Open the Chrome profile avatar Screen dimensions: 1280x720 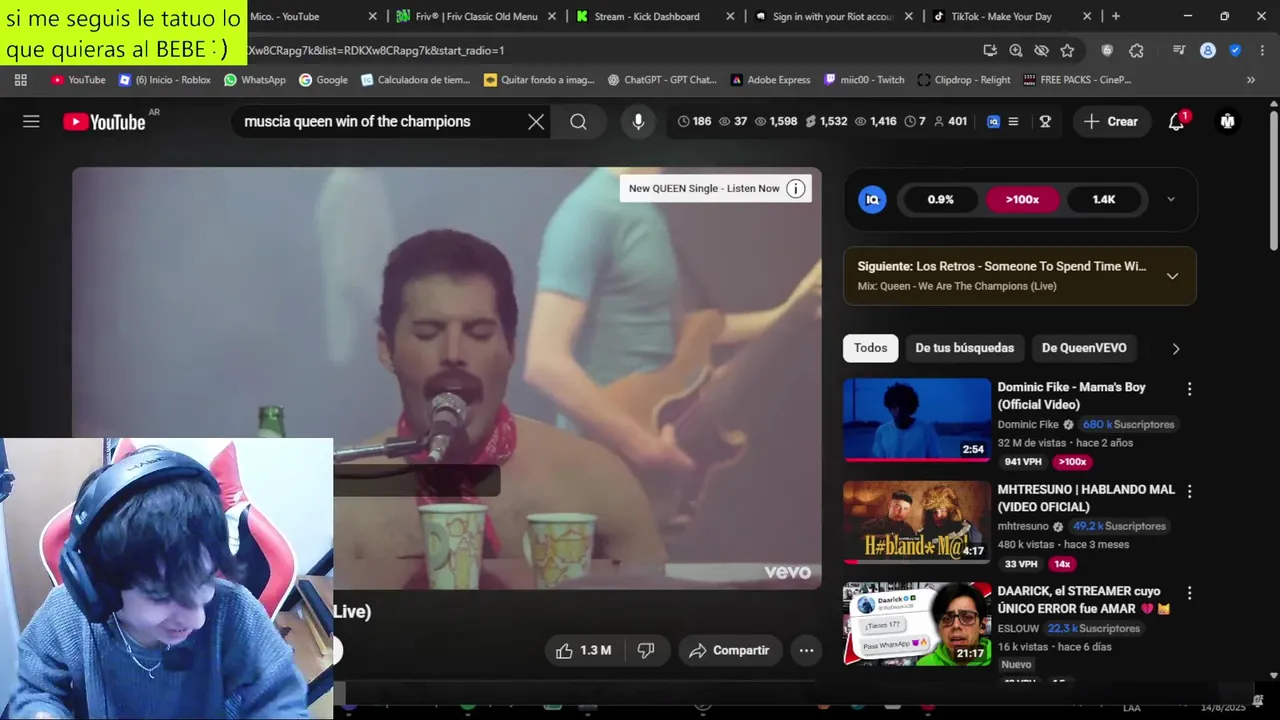coord(1208,51)
